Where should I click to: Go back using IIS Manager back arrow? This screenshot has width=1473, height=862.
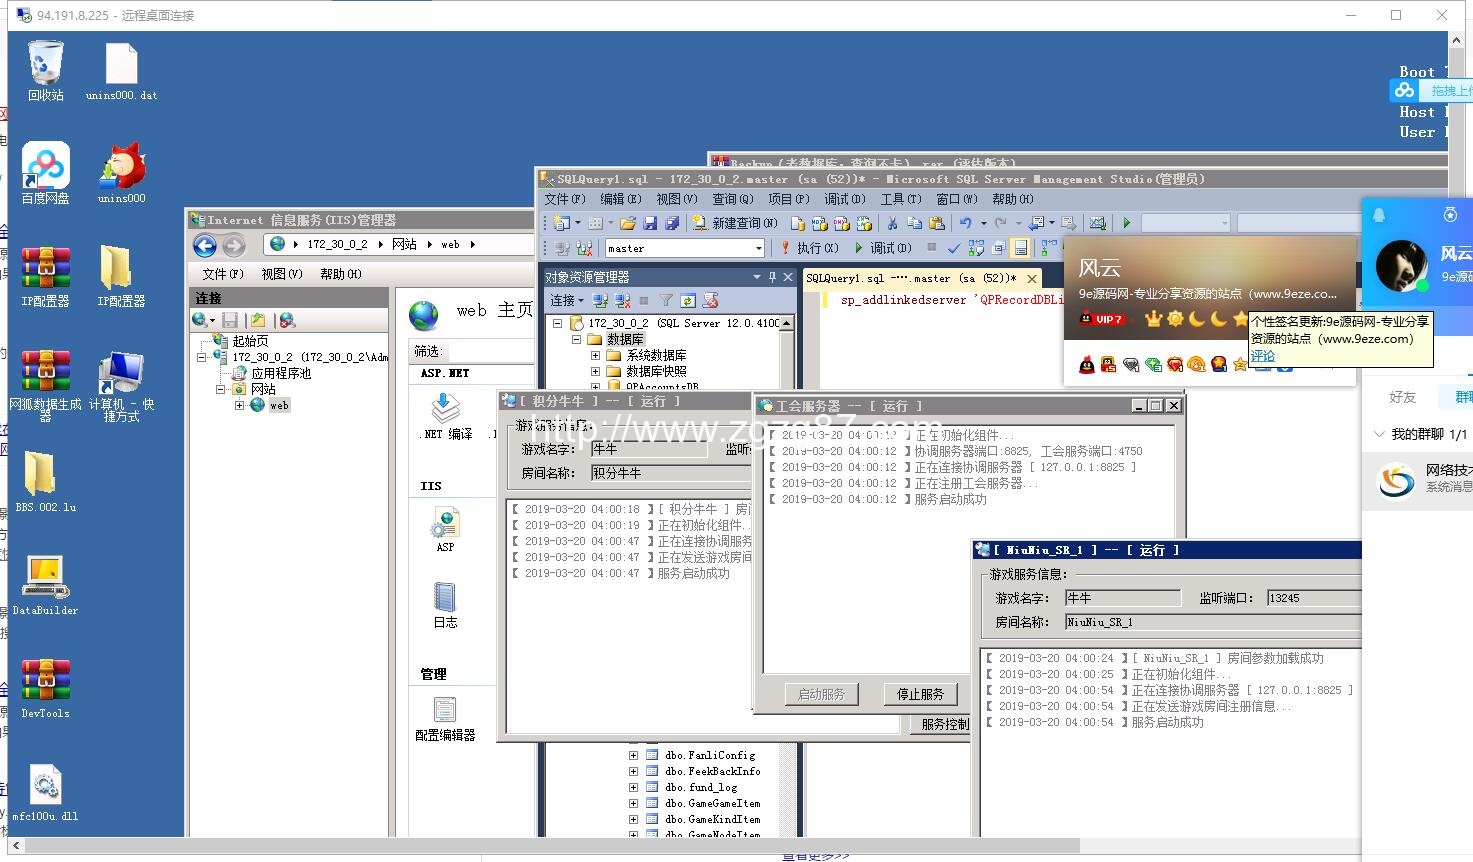(205, 245)
